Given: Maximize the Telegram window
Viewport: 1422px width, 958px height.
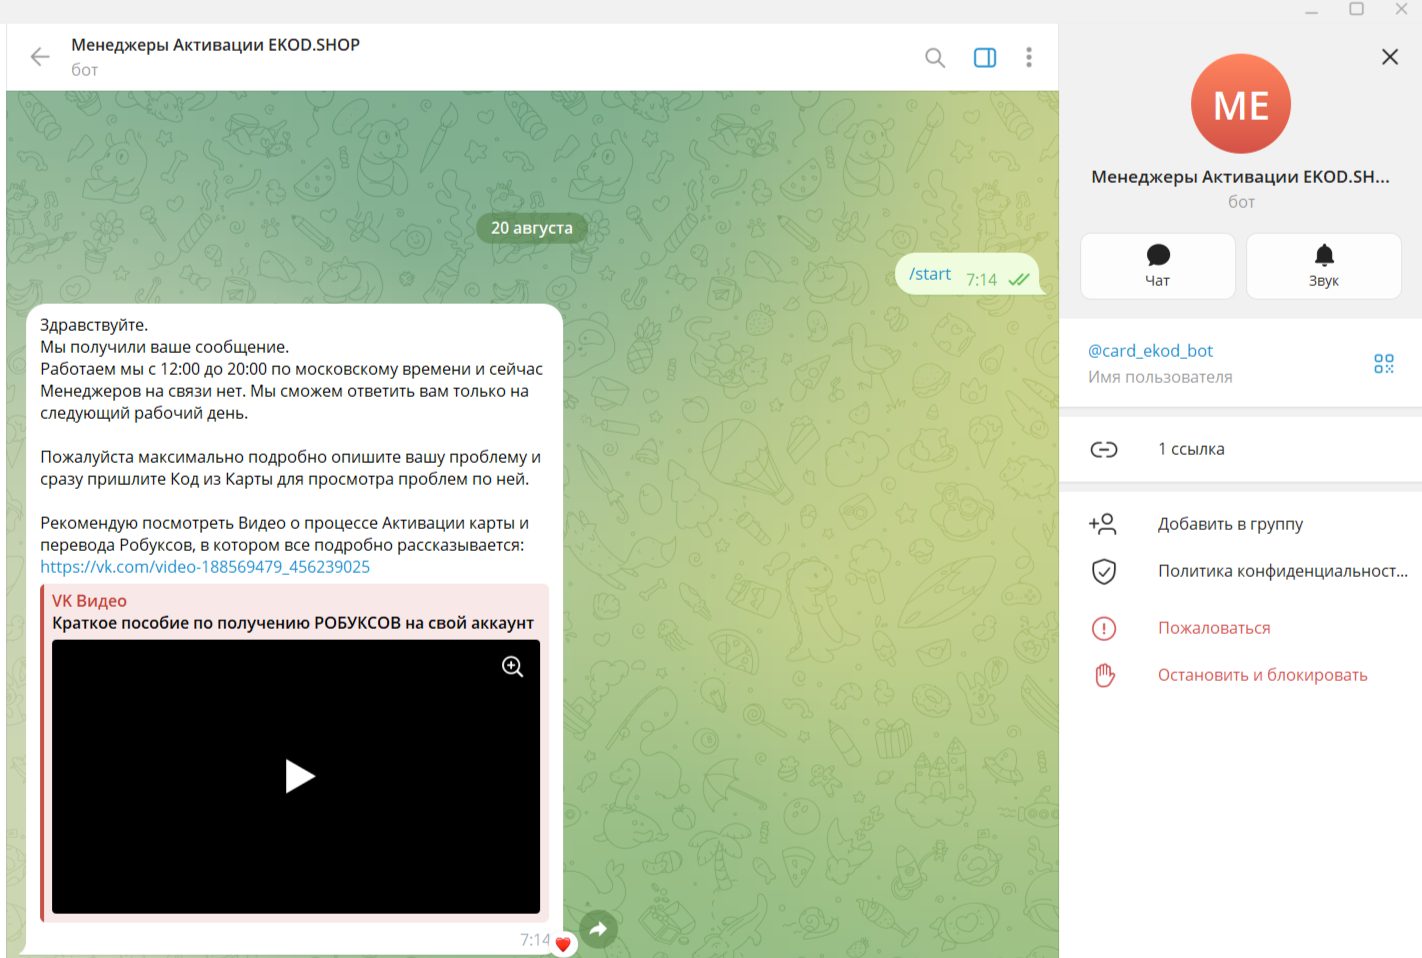Looking at the screenshot, I should (x=1357, y=9).
